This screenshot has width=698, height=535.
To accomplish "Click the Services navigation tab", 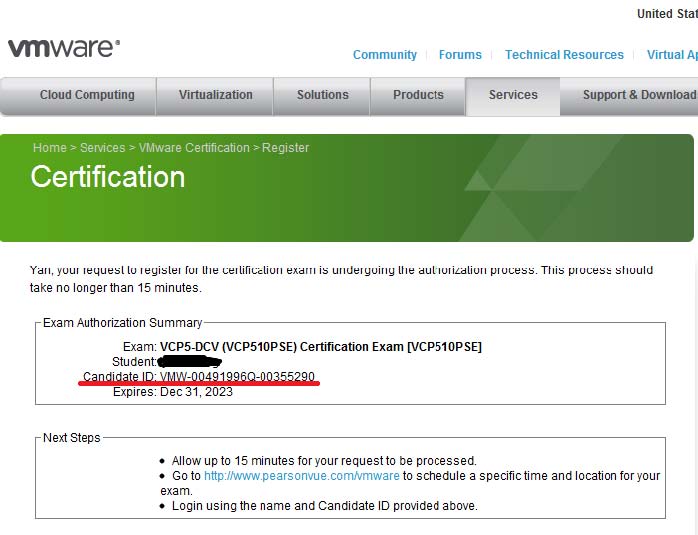I will 513,95.
